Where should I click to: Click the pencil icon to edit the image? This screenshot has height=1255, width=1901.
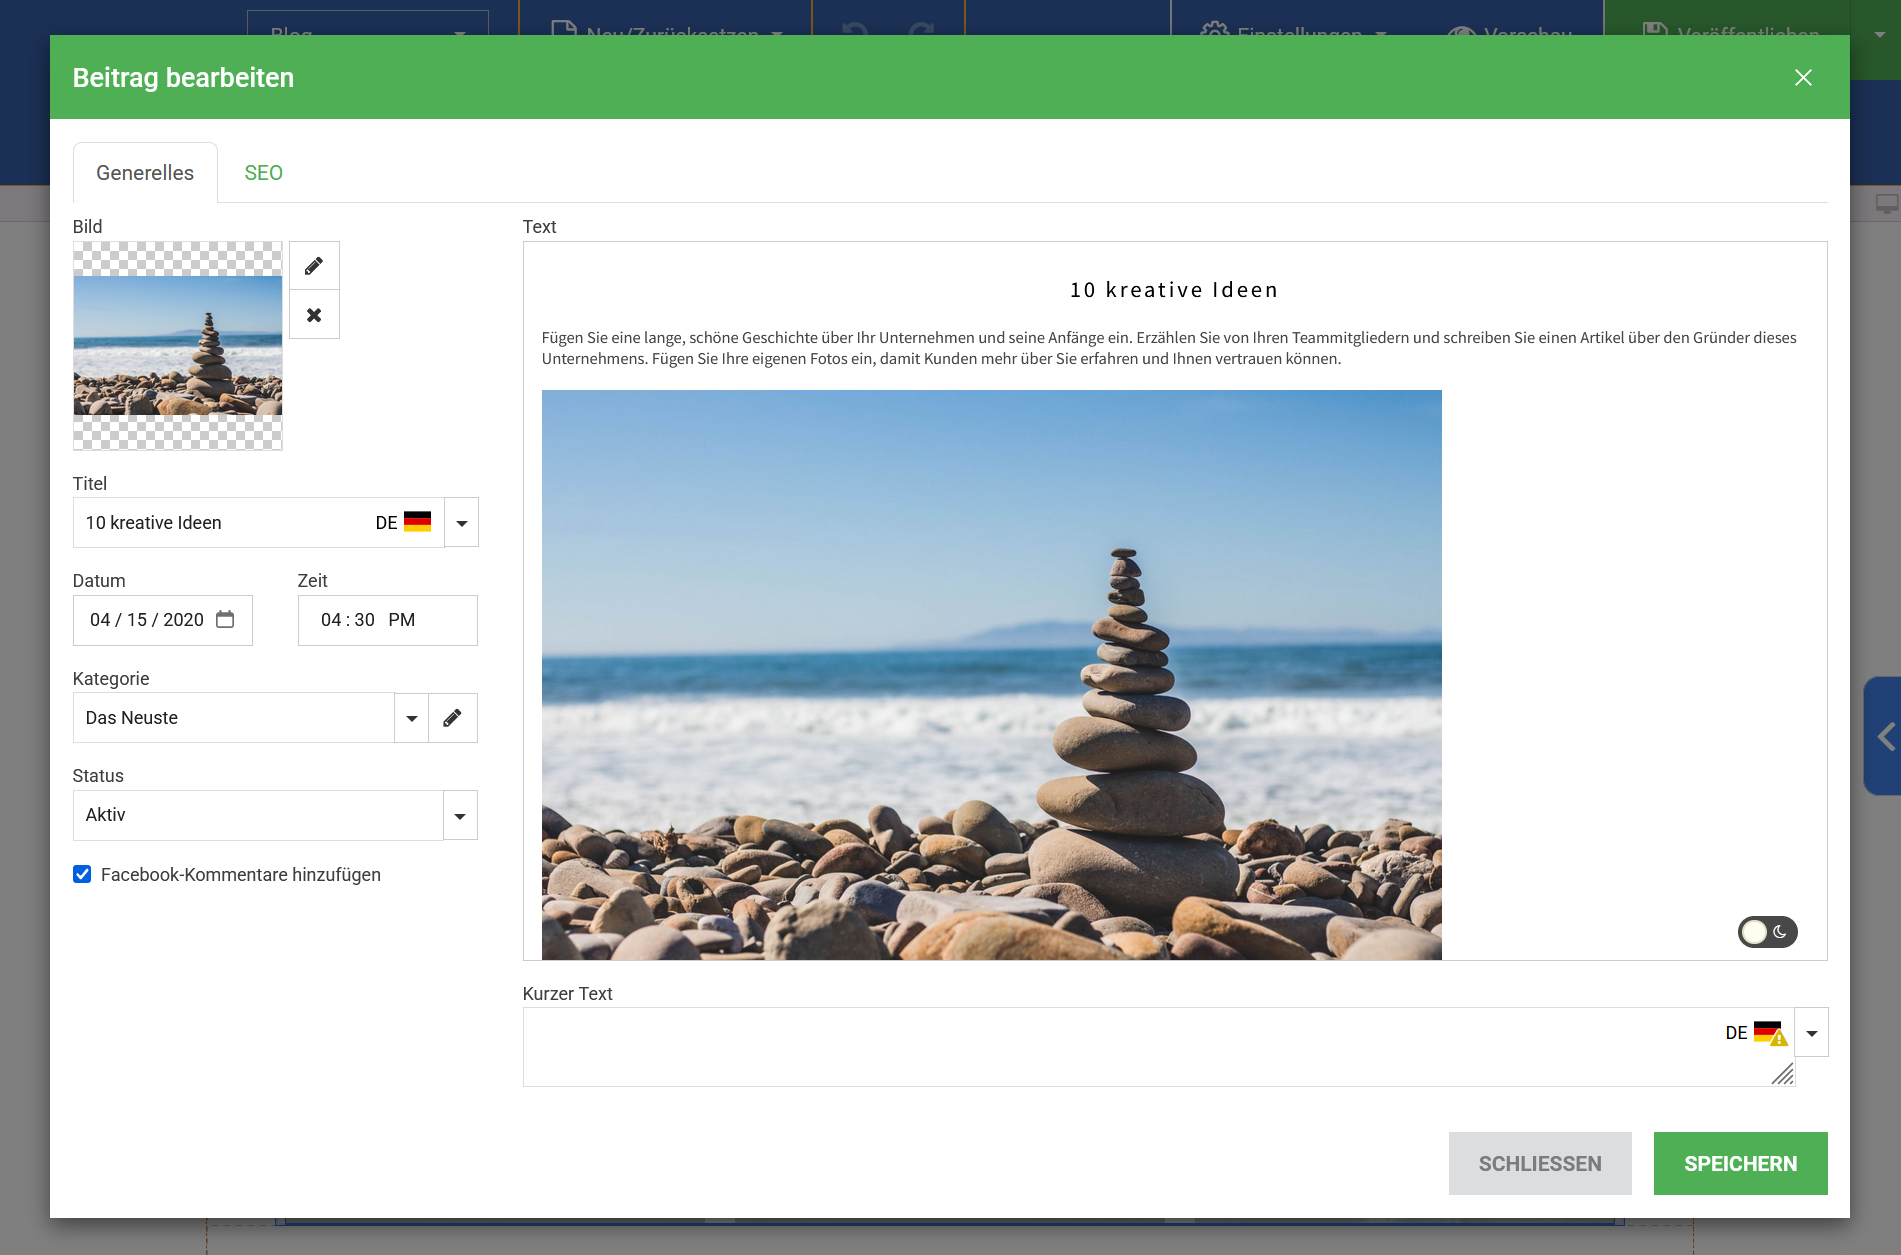click(x=314, y=266)
